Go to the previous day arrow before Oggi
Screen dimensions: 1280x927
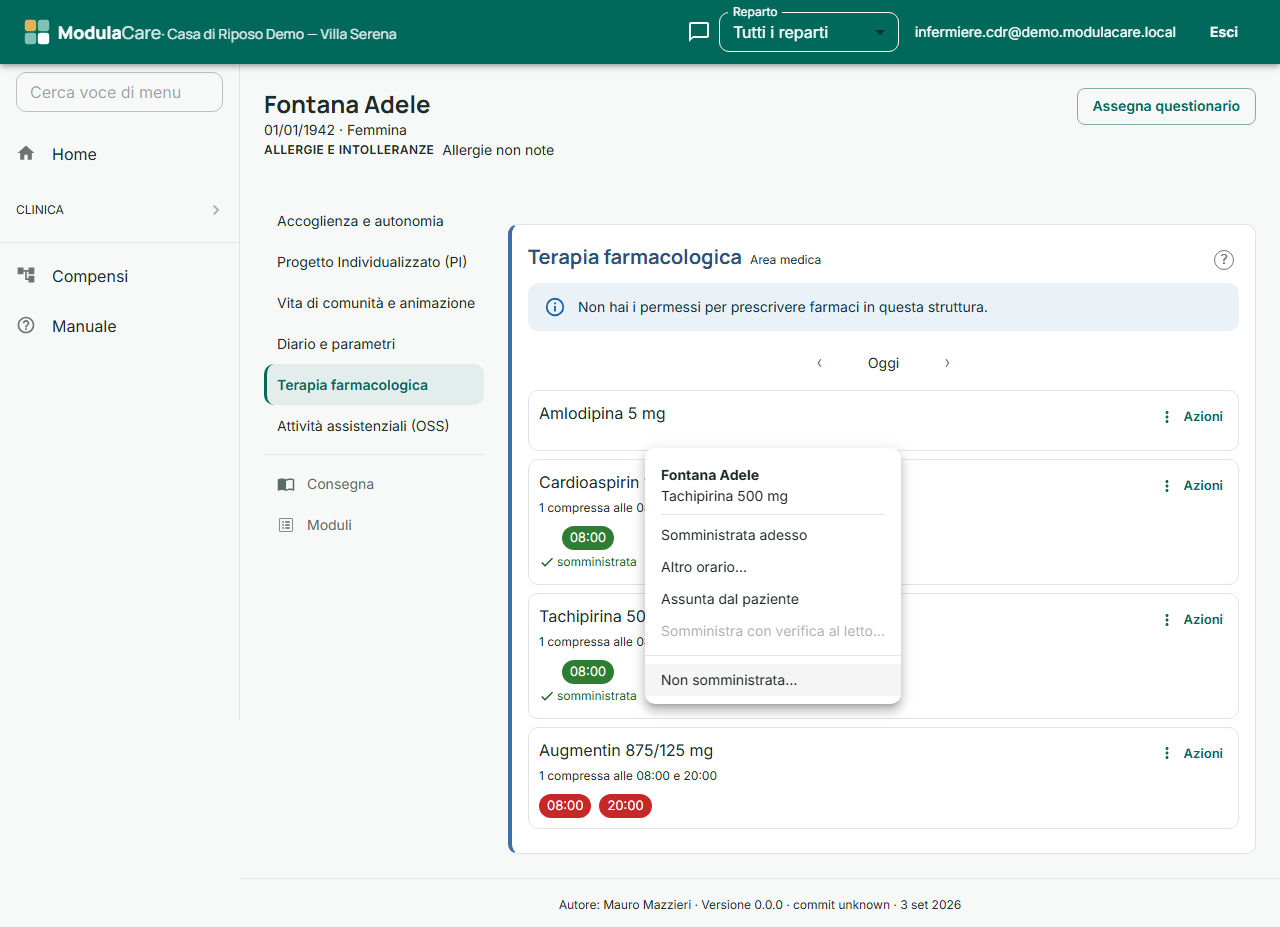click(x=820, y=363)
